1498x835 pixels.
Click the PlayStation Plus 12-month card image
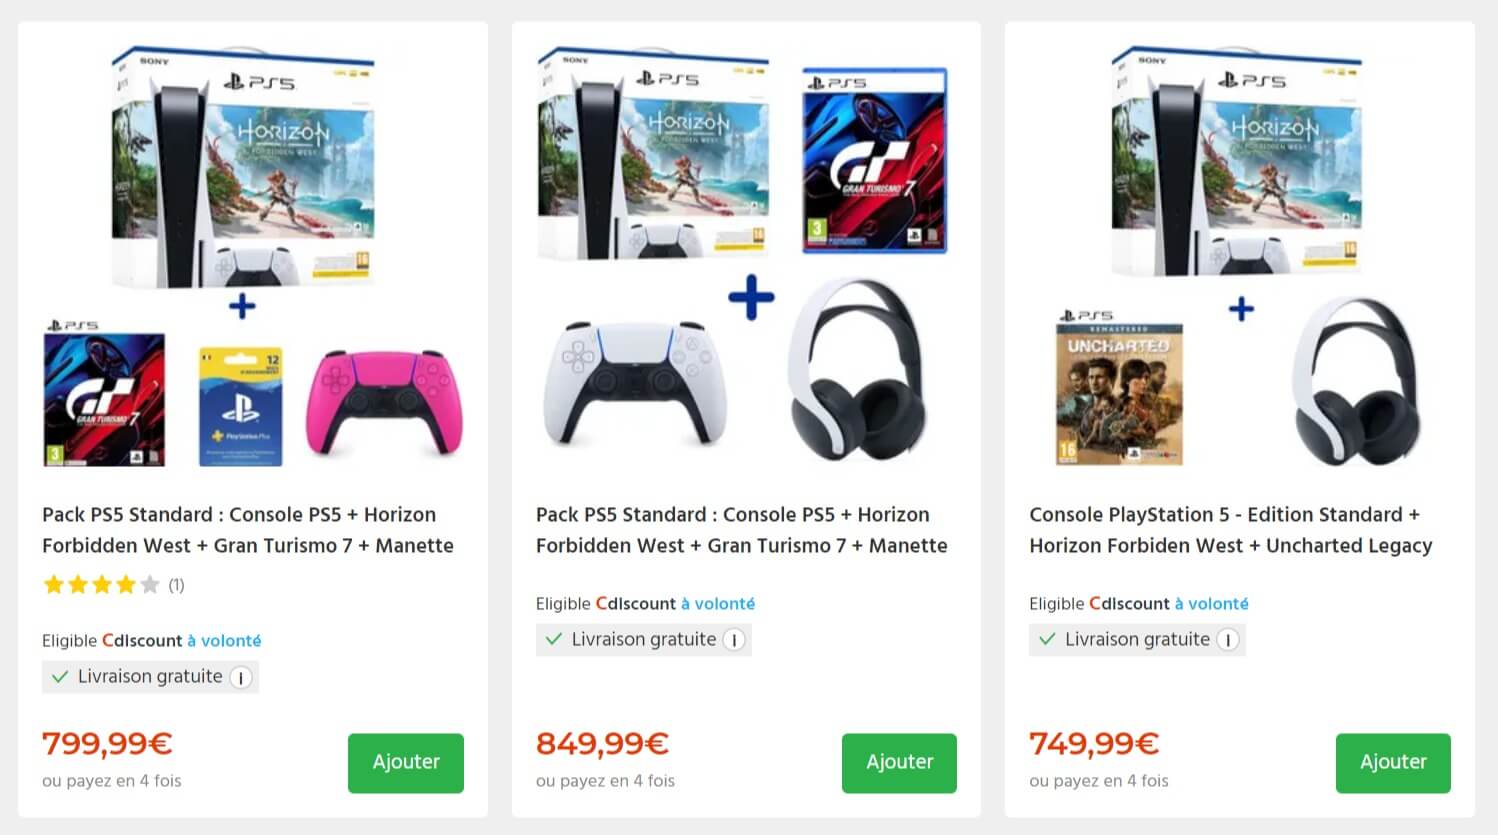coord(241,407)
